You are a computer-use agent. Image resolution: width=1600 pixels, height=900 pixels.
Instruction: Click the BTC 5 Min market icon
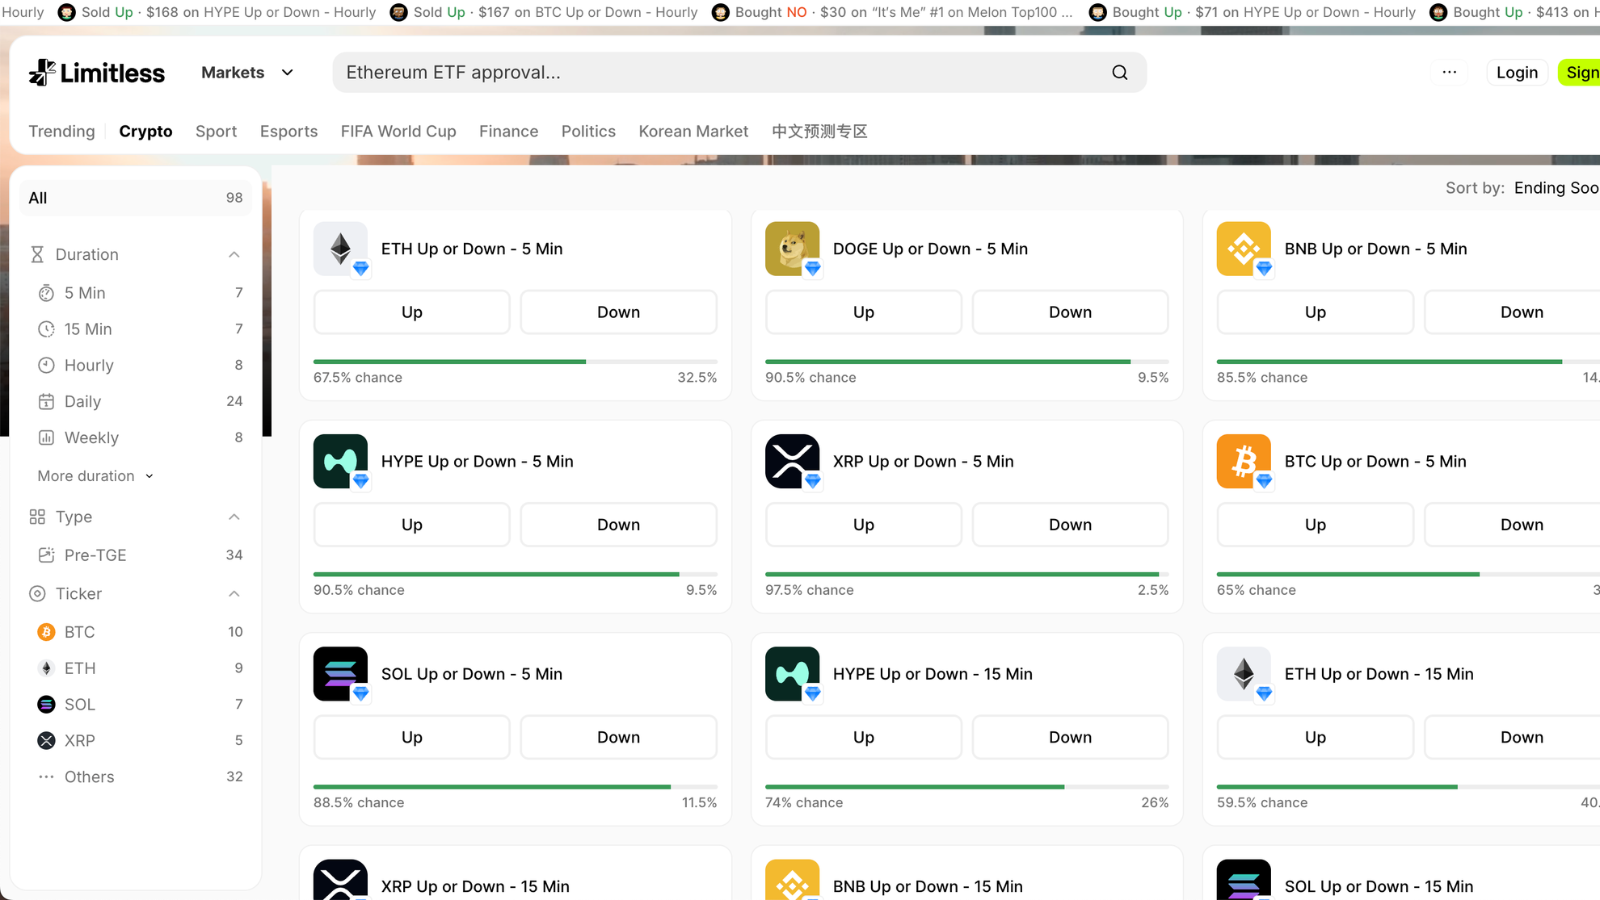coord(1244,461)
